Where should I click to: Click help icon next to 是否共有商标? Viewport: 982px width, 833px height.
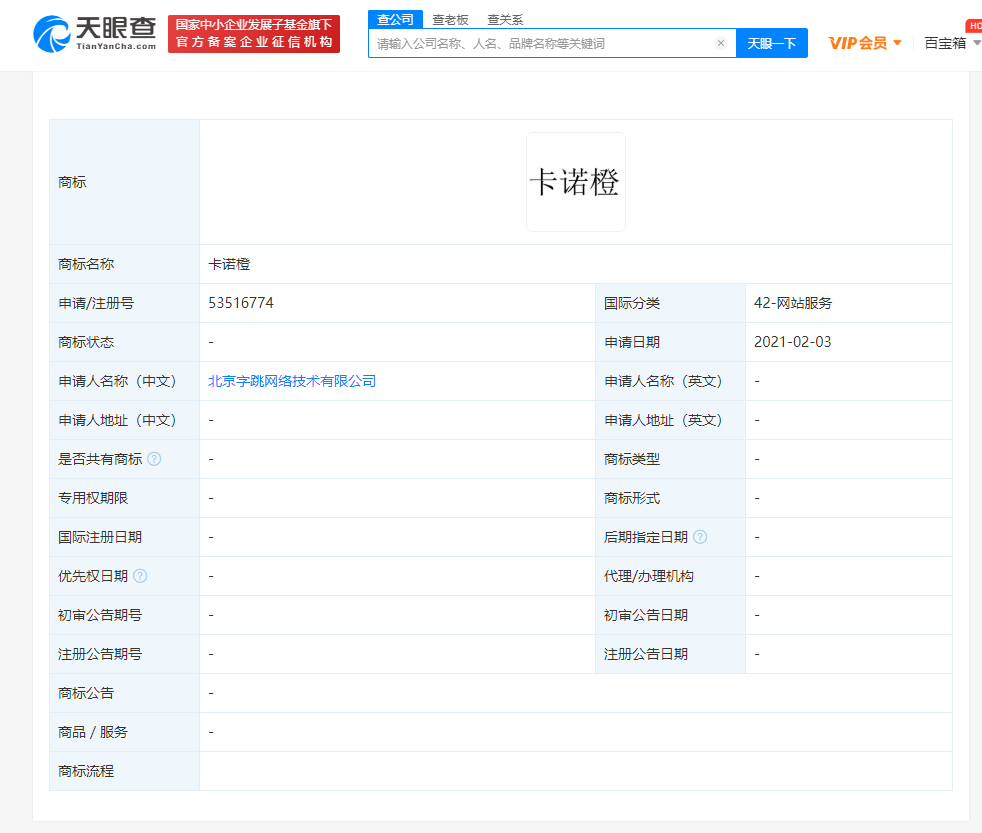pyautogui.click(x=154, y=459)
